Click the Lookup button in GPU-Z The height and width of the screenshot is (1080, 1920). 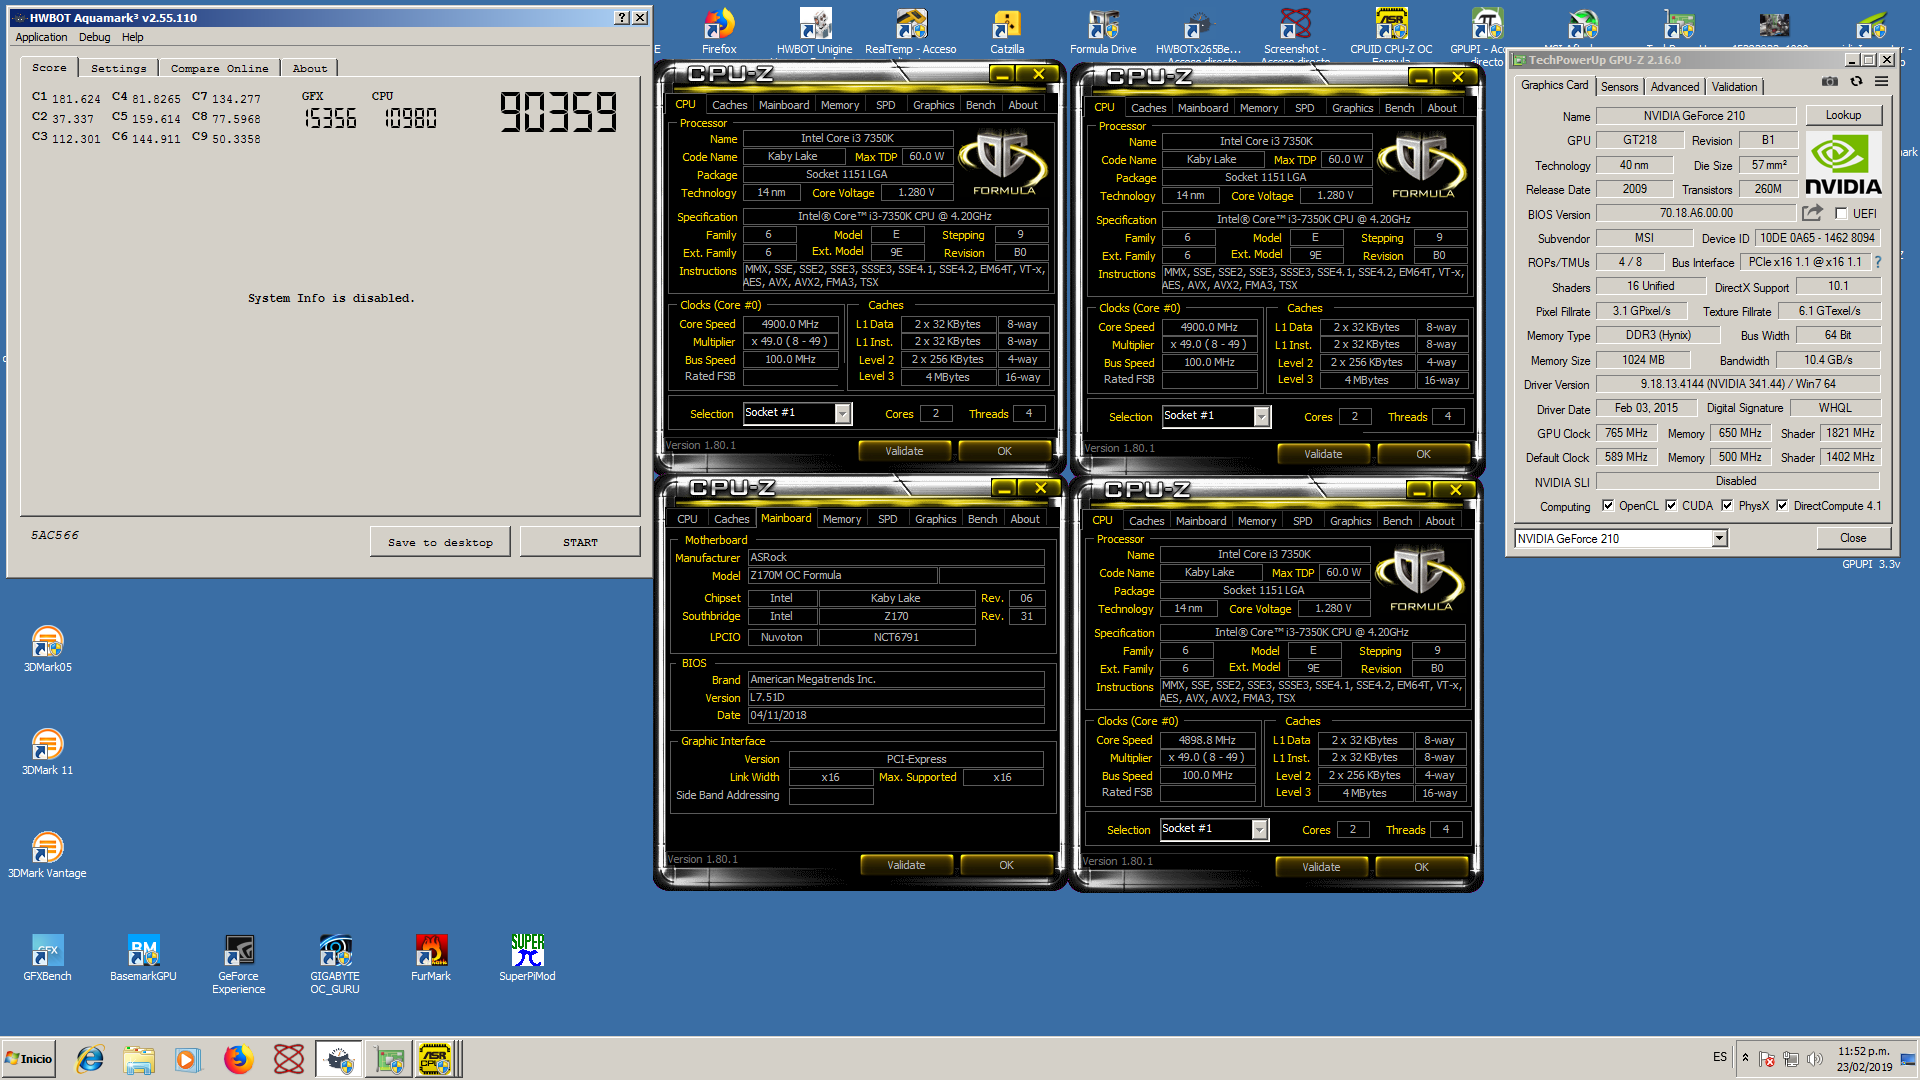pos(1843,115)
